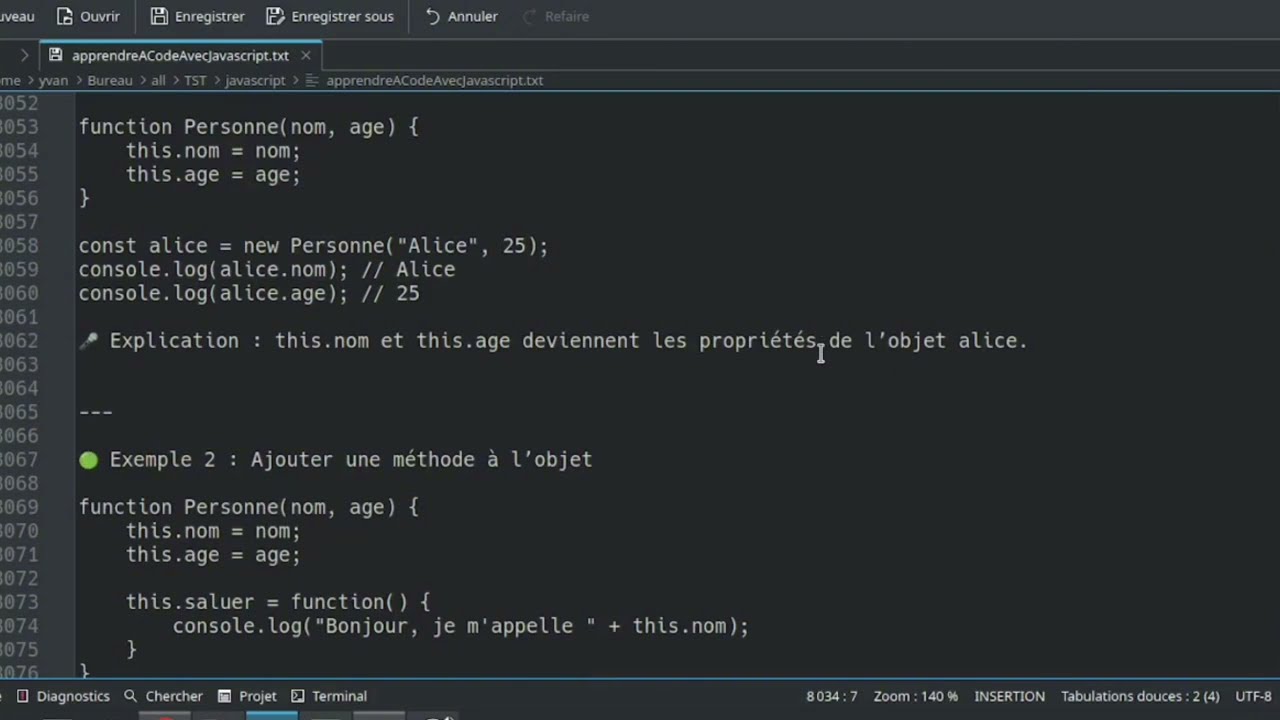Click Annuler in the toolbar

(x=461, y=16)
